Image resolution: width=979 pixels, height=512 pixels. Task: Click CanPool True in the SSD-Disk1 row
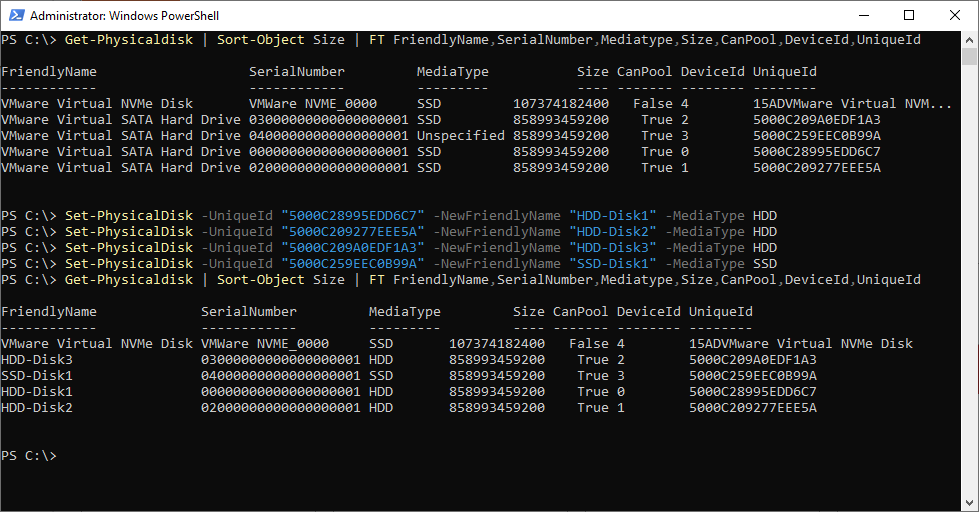click(593, 376)
